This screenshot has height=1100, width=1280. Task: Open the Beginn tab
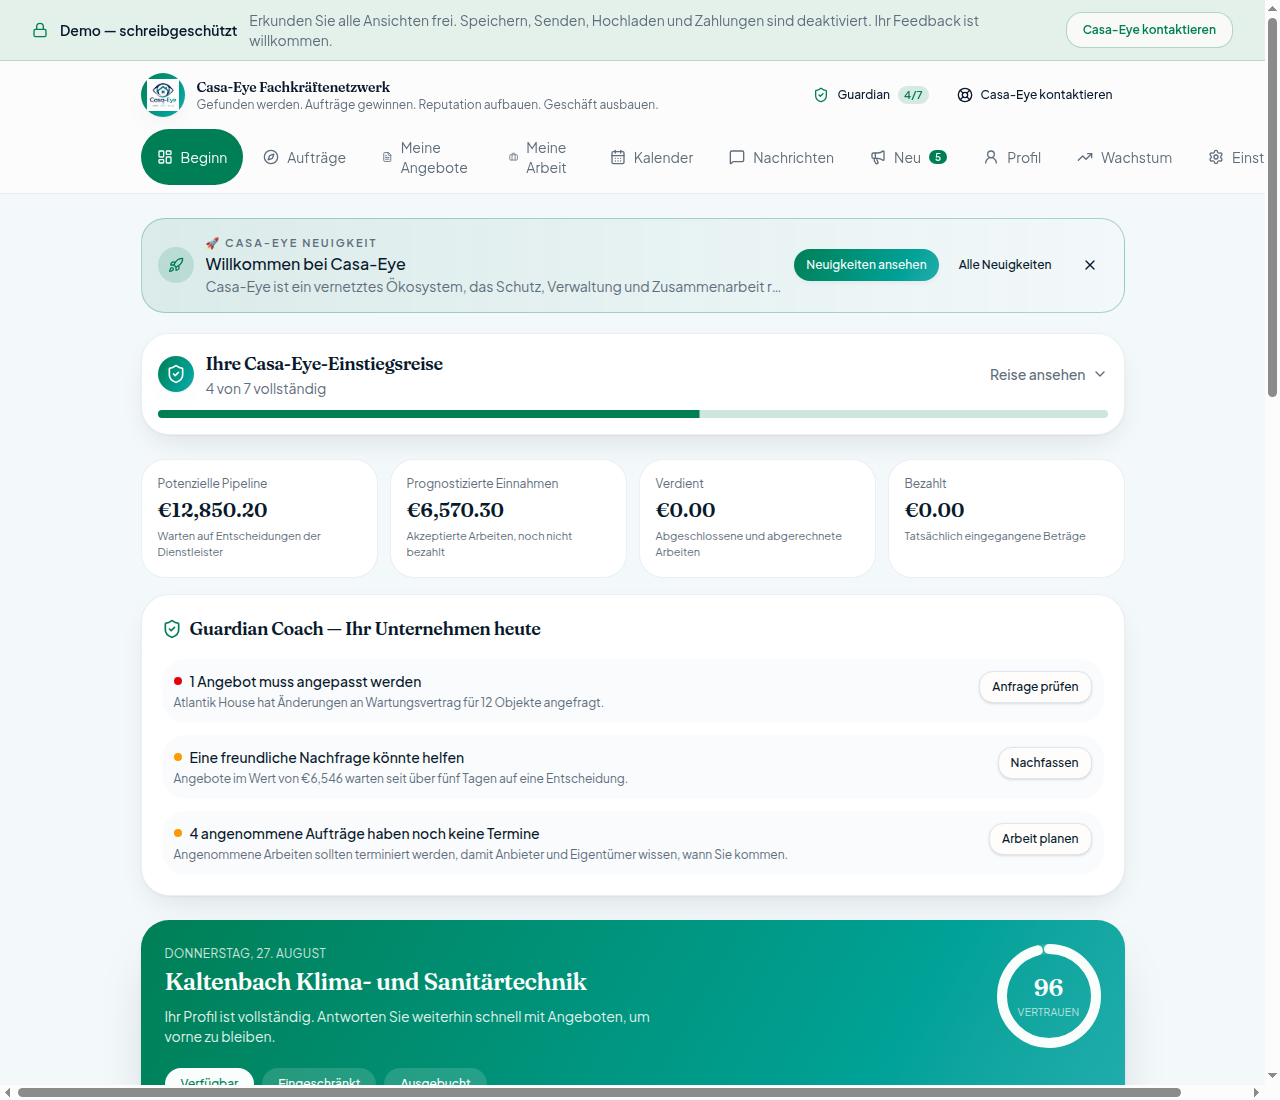point(192,157)
